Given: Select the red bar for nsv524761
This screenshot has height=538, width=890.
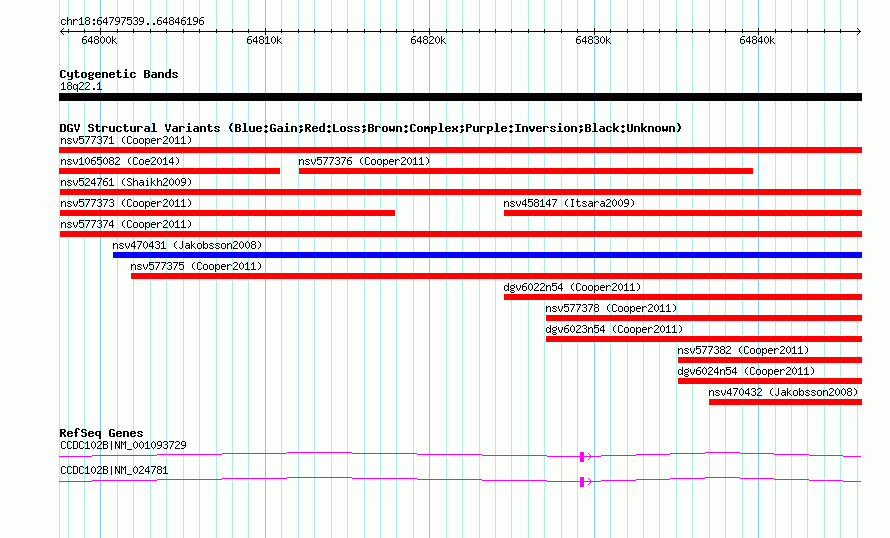Looking at the screenshot, I should coord(460,192).
